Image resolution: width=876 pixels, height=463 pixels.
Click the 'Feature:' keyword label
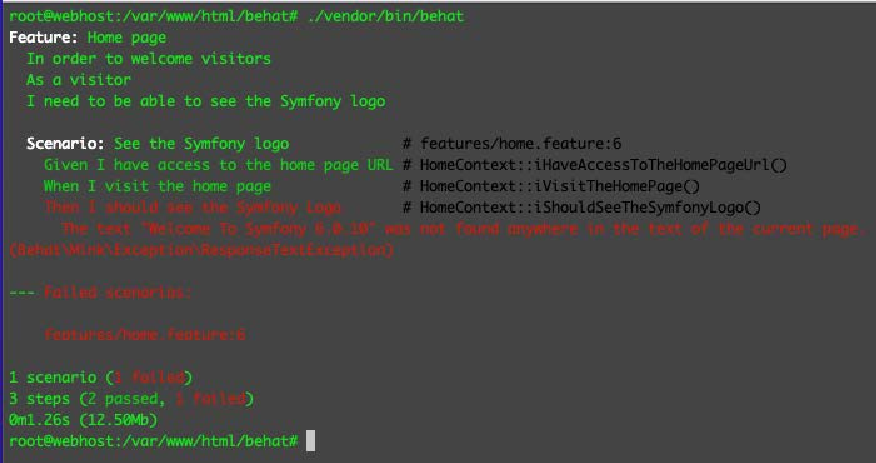[44, 38]
